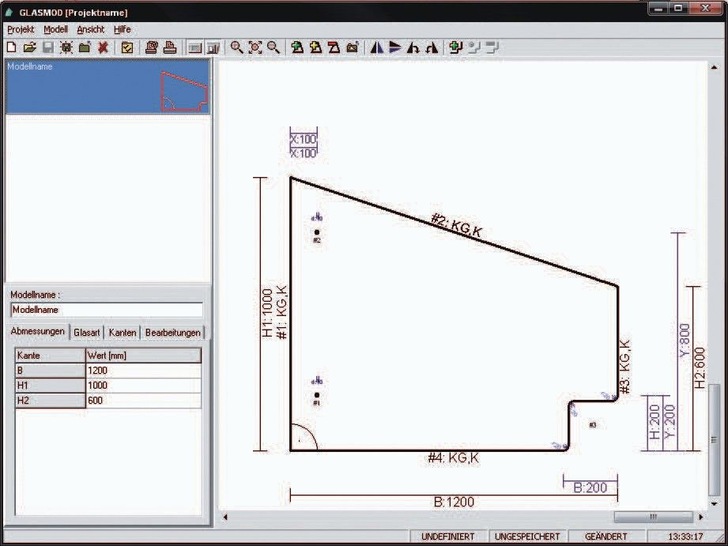
Task: Click the red X delete icon
Action: (x=103, y=47)
